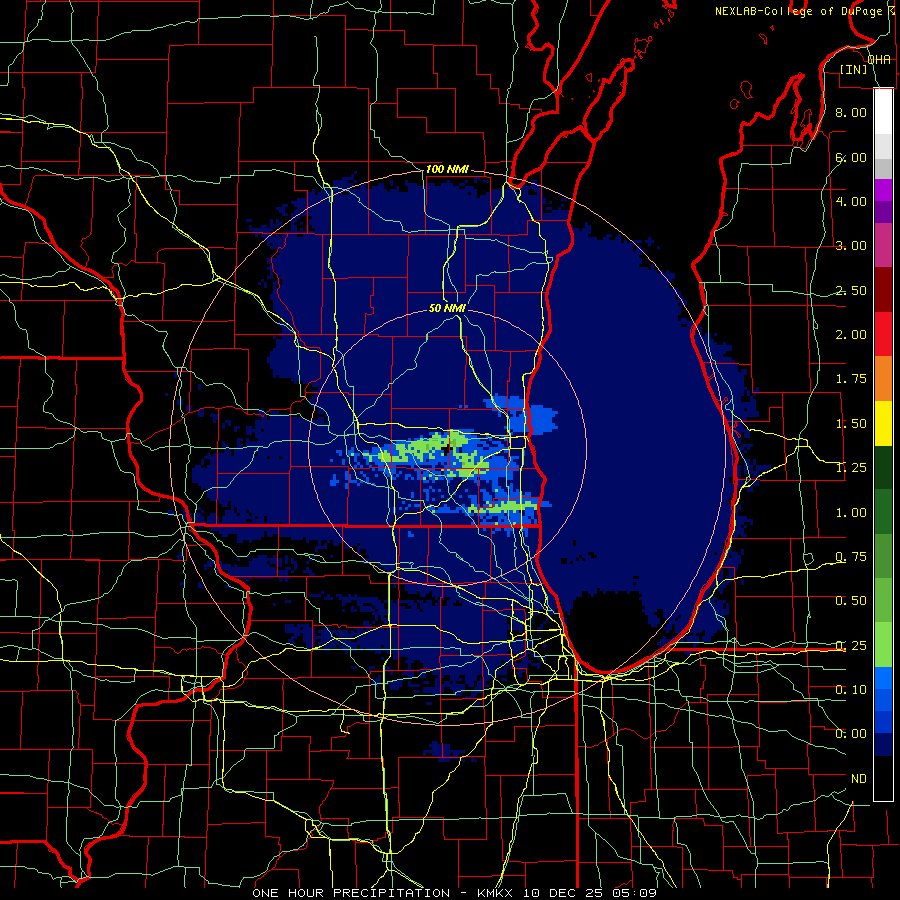Image resolution: width=900 pixels, height=900 pixels.
Task: Click the NEXLAB-College of DuPage credit text
Action: coord(798,11)
